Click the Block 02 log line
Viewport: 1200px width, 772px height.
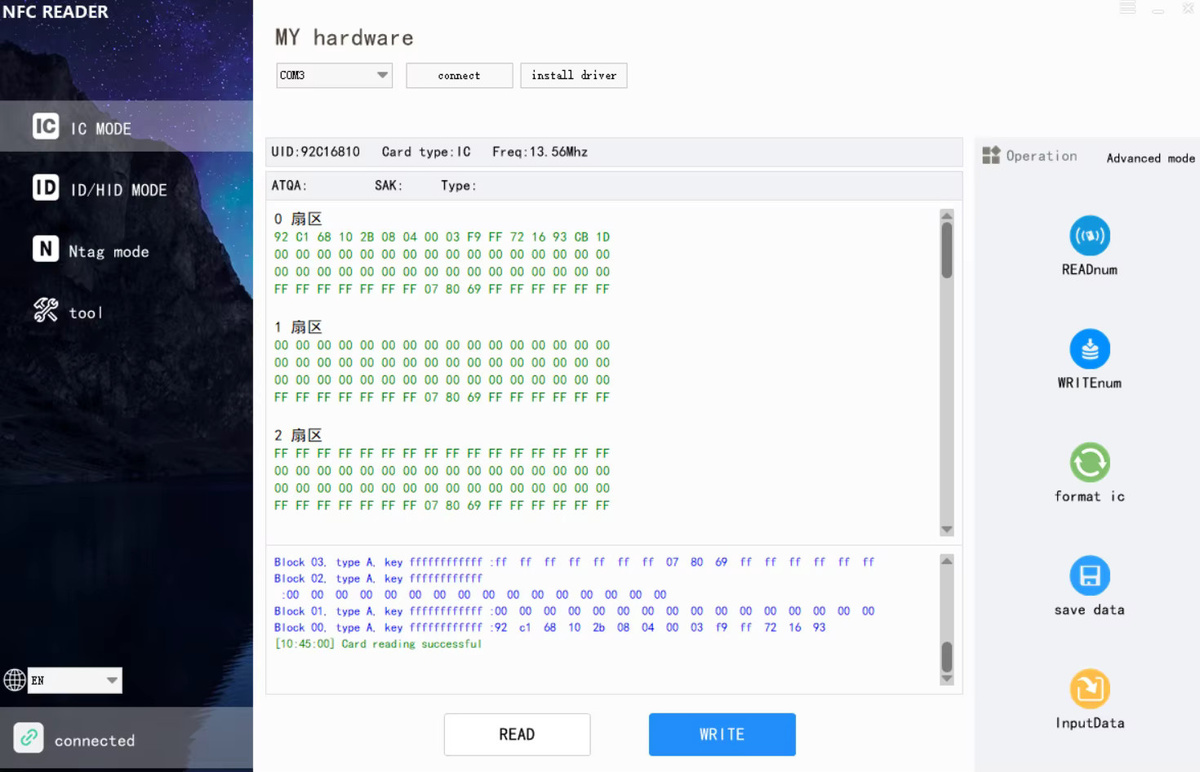pos(378,578)
